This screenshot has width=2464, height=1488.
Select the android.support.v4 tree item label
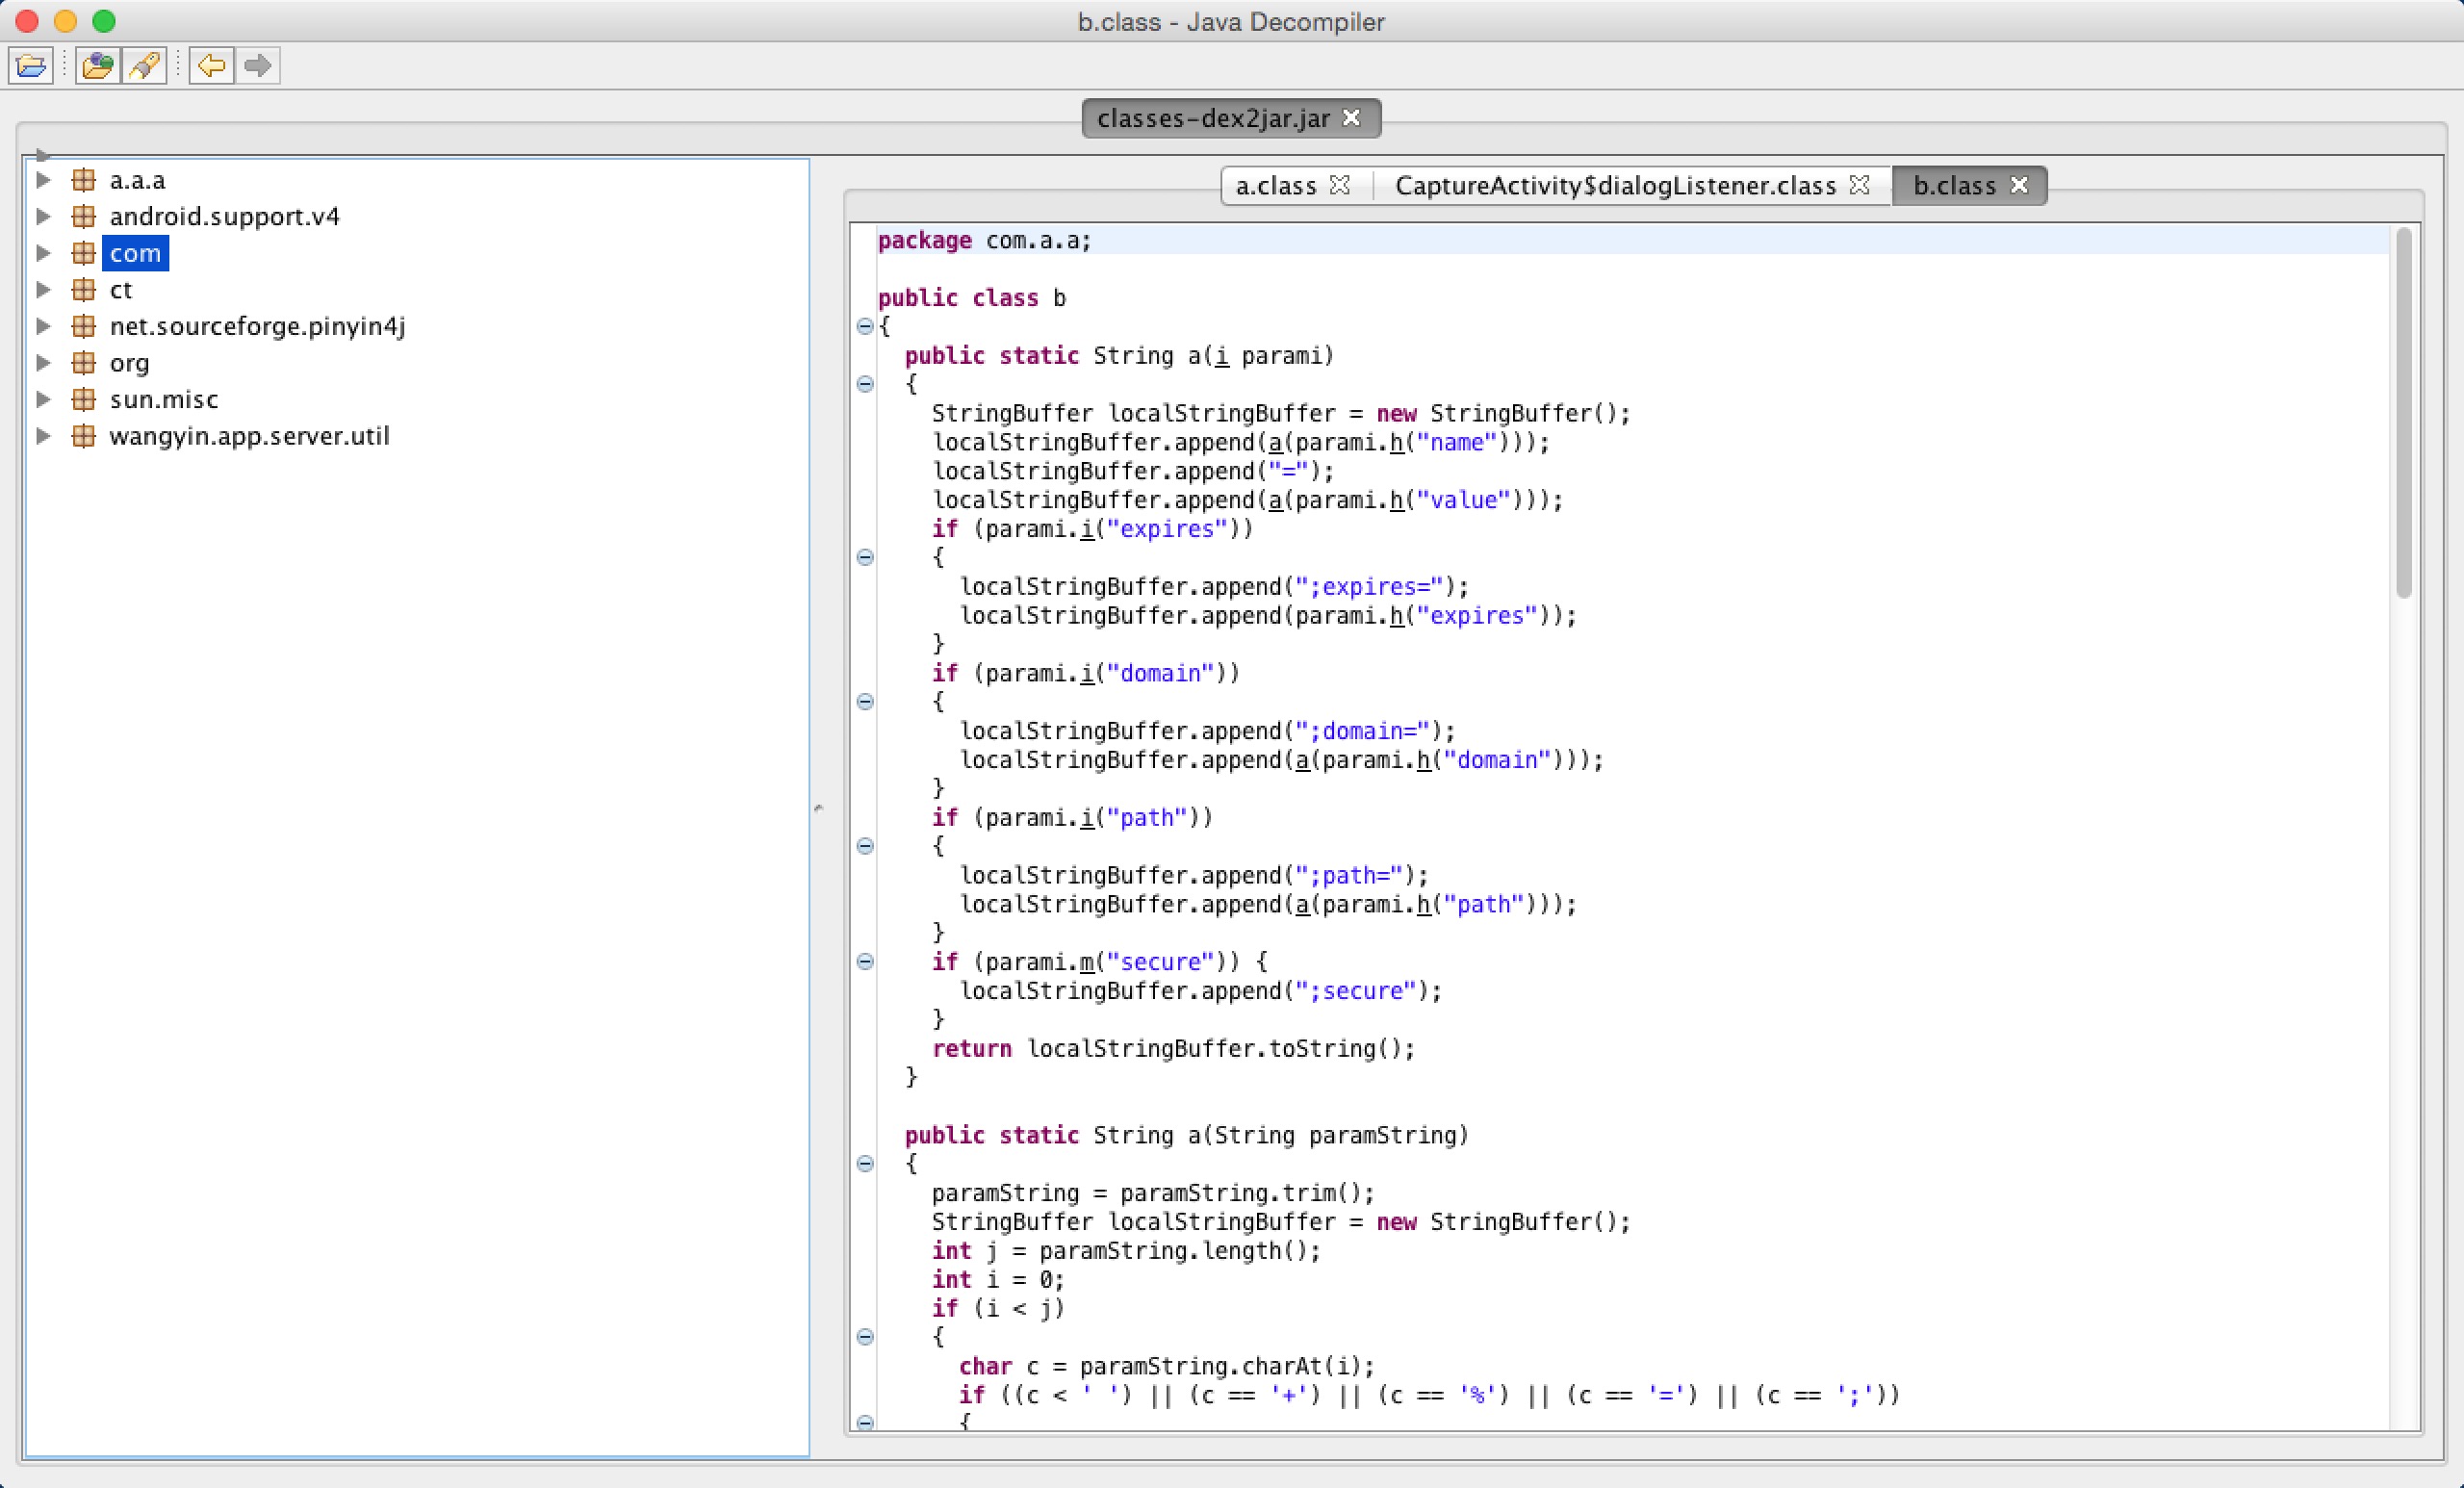tap(225, 216)
